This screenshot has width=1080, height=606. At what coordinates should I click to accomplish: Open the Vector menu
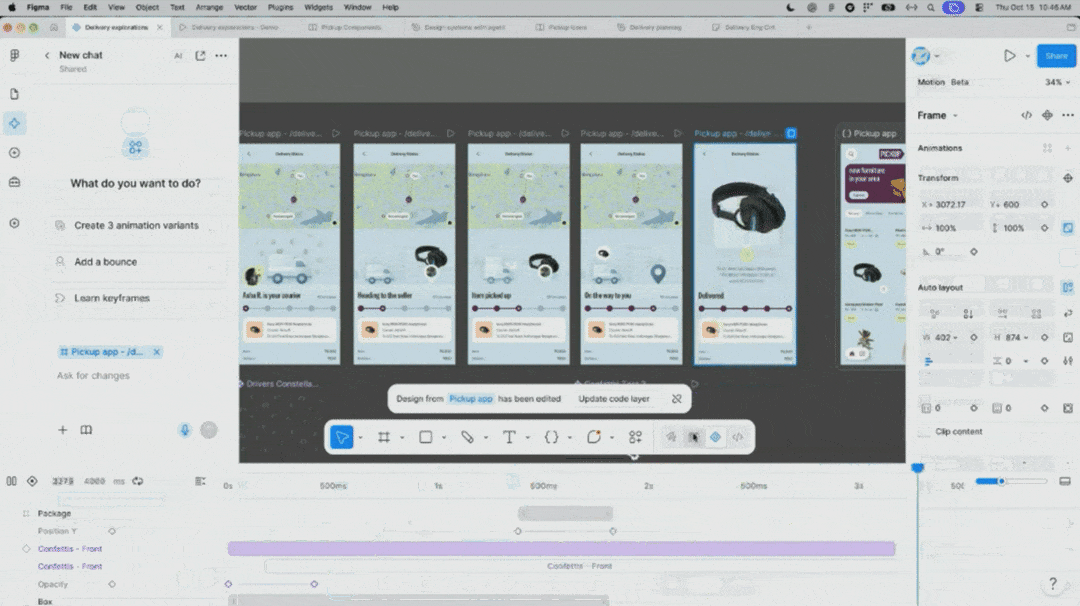click(x=245, y=7)
